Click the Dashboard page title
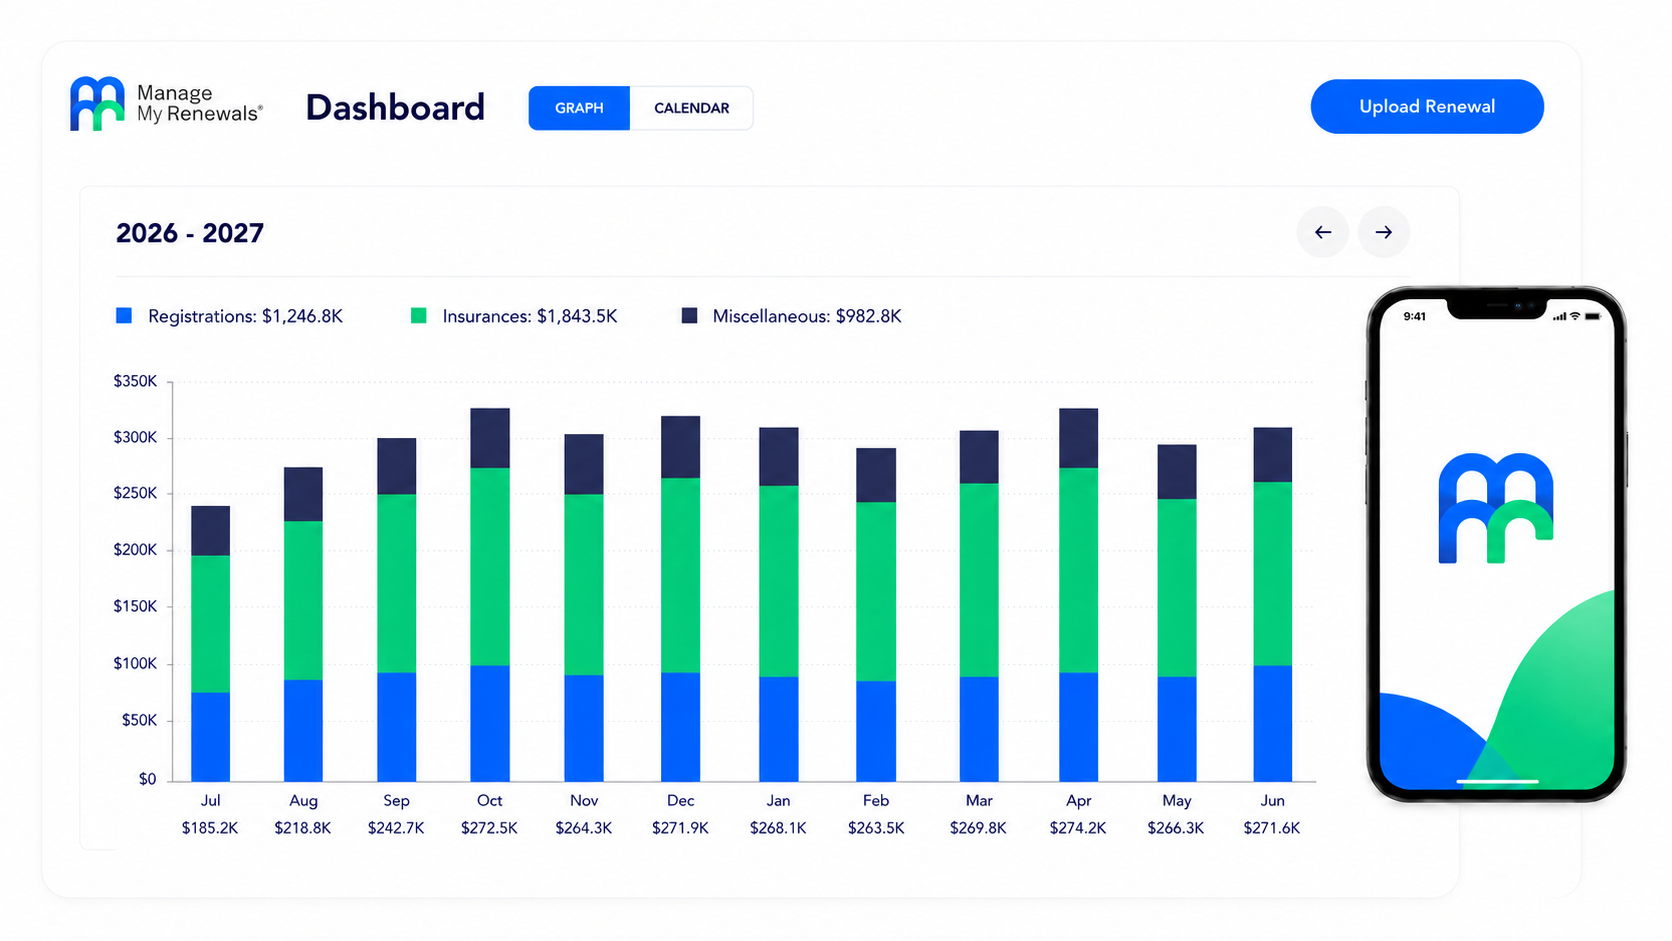The image size is (1672, 941). tap(395, 107)
